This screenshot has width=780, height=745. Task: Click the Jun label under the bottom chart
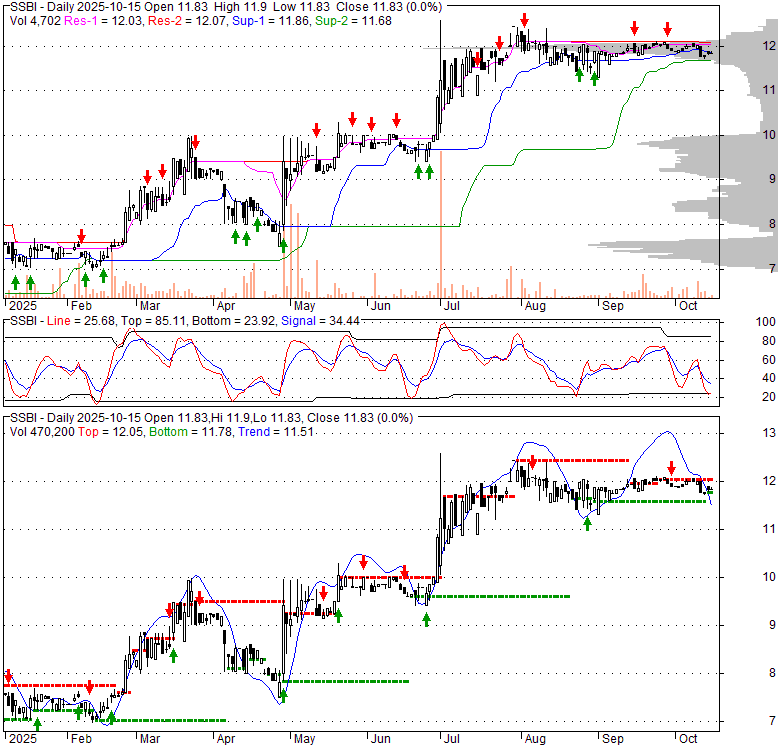coord(381,739)
